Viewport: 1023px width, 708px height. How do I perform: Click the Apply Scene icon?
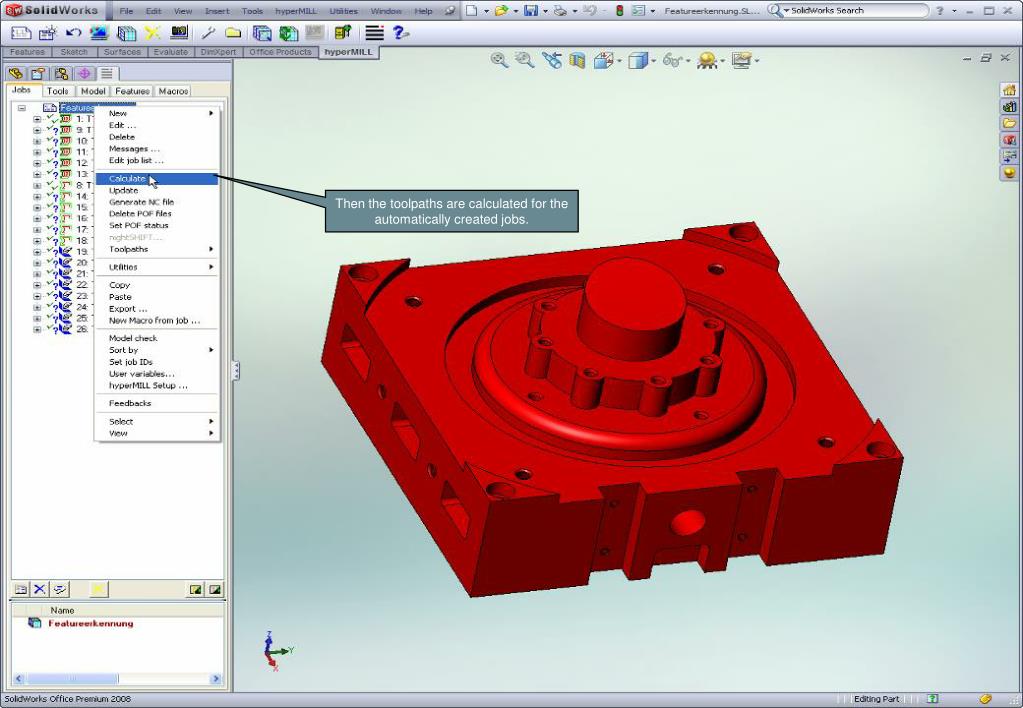[707, 61]
